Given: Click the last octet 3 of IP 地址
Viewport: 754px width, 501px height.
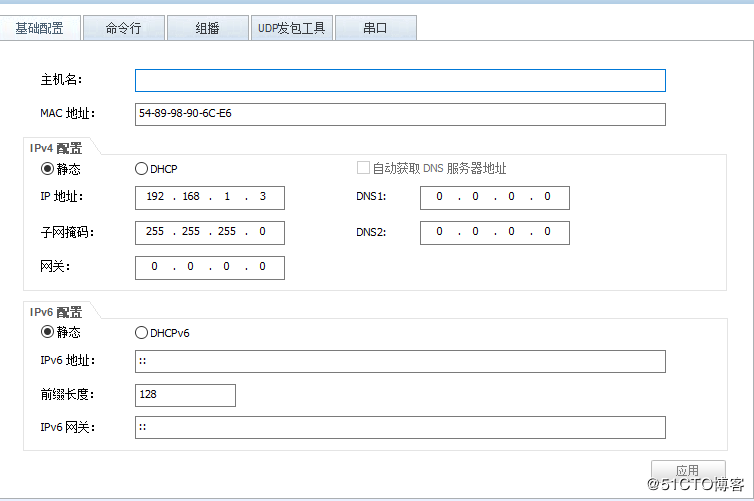Looking at the screenshot, I should pyautogui.click(x=263, y=196).
